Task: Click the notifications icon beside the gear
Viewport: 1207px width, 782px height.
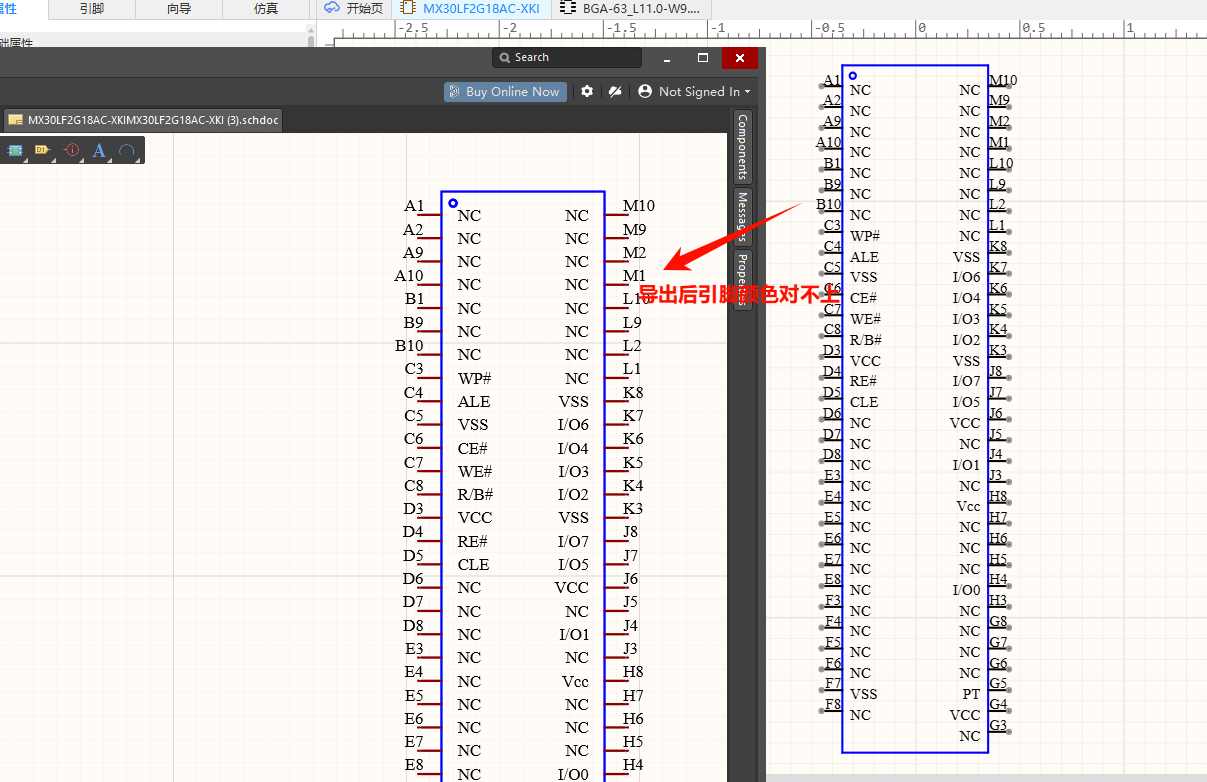Action: 615,91
